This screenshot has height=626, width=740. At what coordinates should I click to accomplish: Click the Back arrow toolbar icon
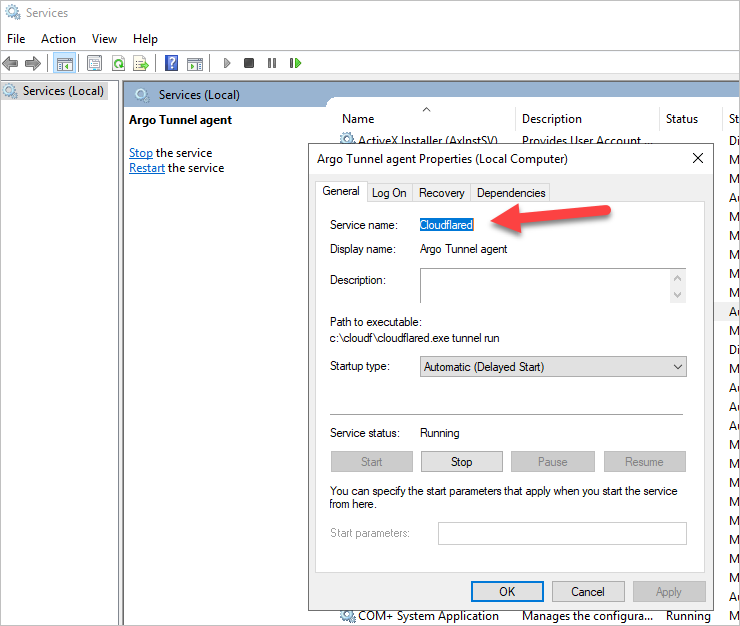pyautogui.click(x=10, y=63)
